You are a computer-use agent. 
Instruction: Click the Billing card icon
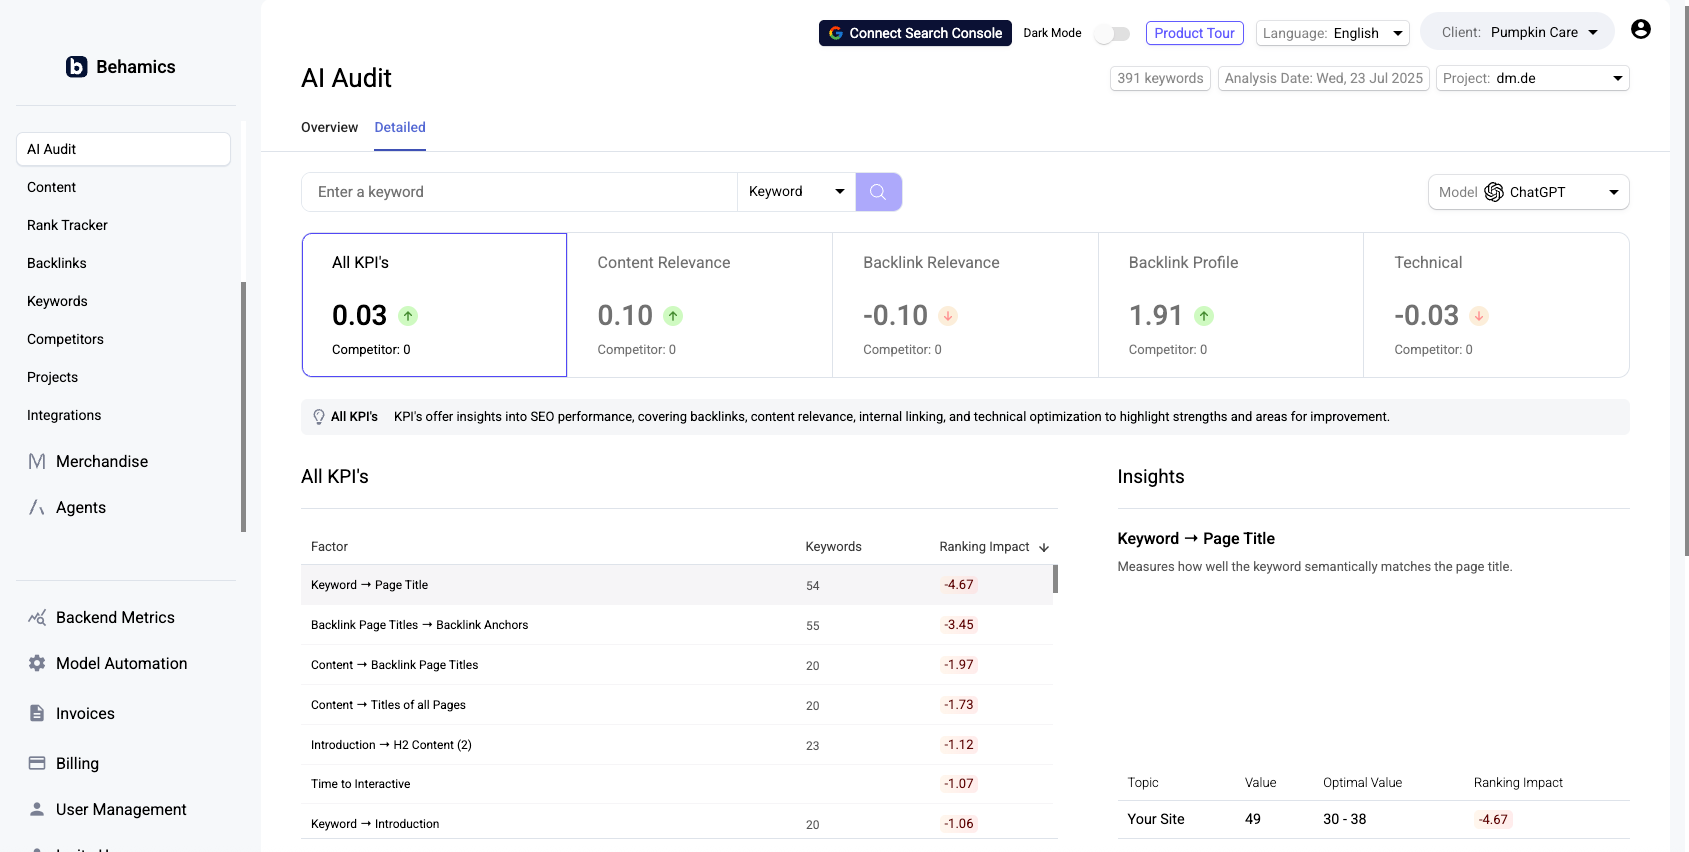tap(37, 764)
